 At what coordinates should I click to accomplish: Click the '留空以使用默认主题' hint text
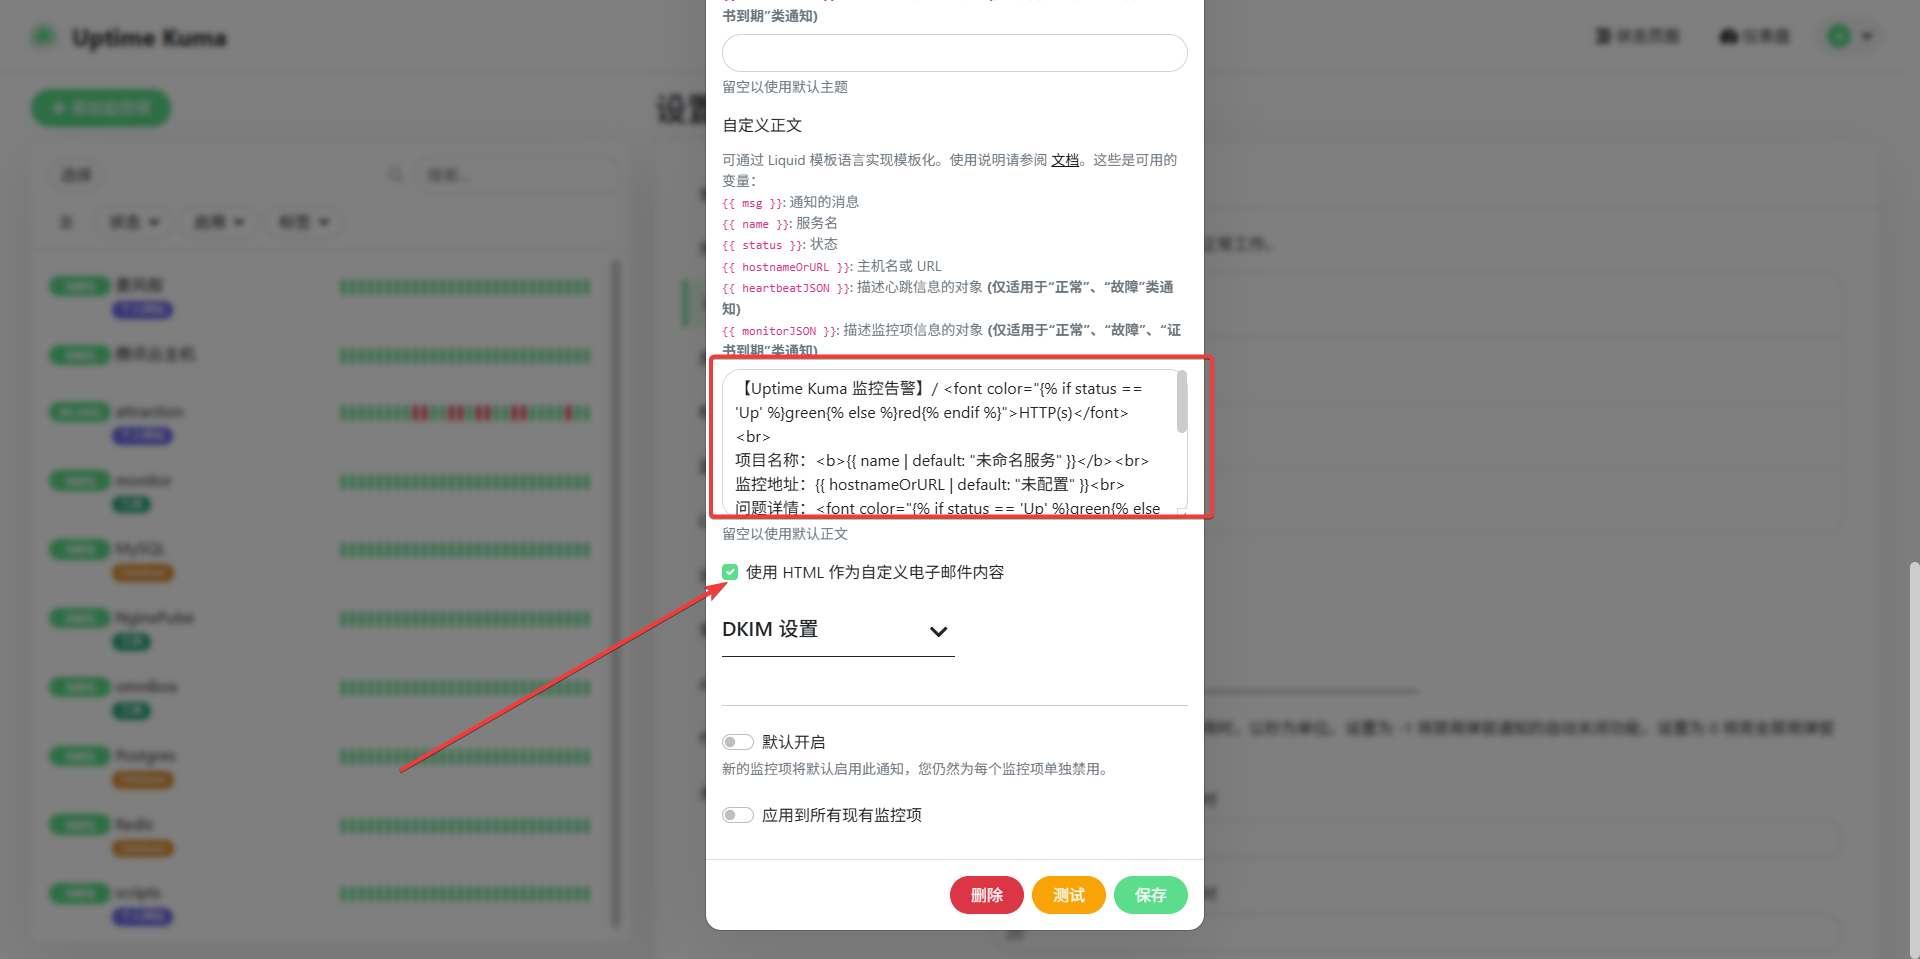point(785,87)
